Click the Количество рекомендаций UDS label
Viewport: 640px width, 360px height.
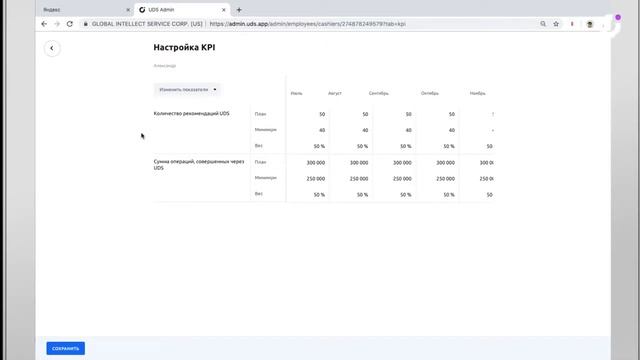191,113
